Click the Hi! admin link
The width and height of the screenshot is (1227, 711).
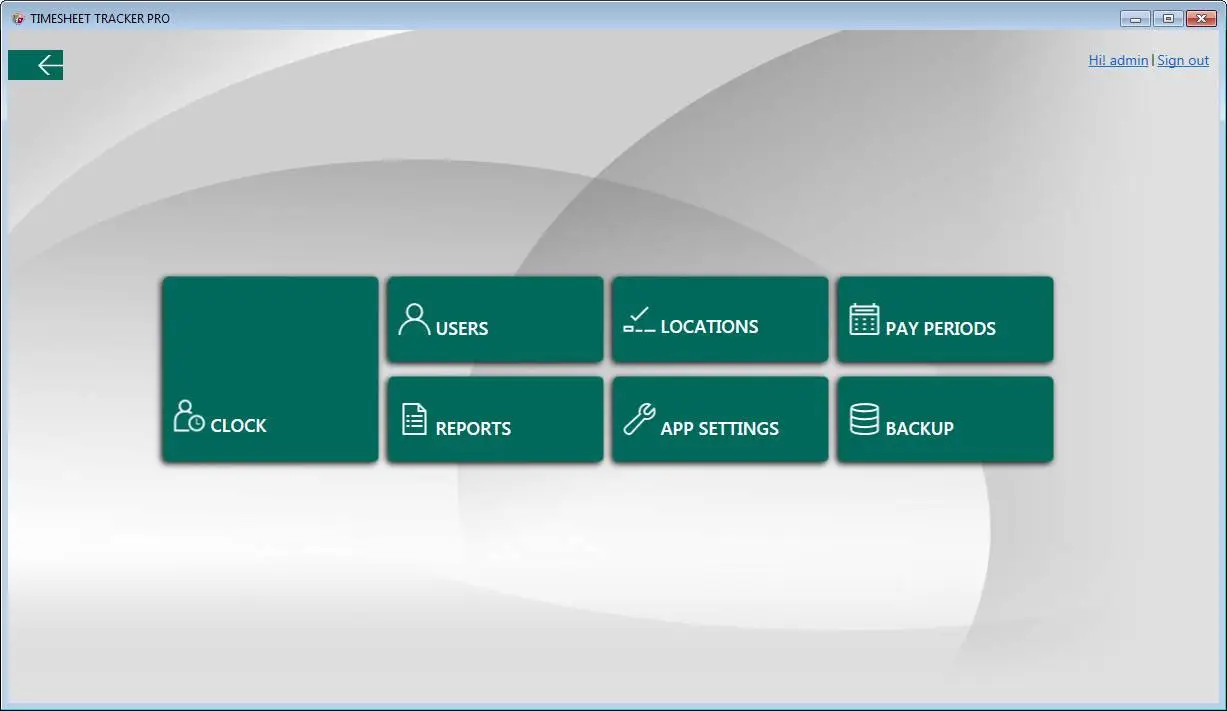1117,60
